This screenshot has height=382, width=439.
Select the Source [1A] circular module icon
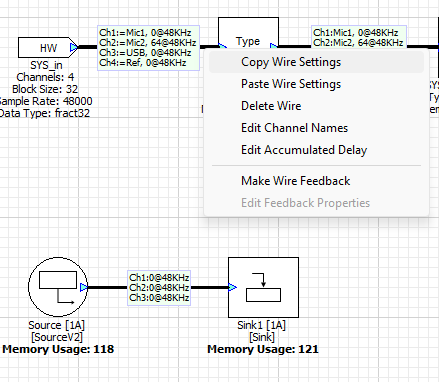tap(58, 287)
